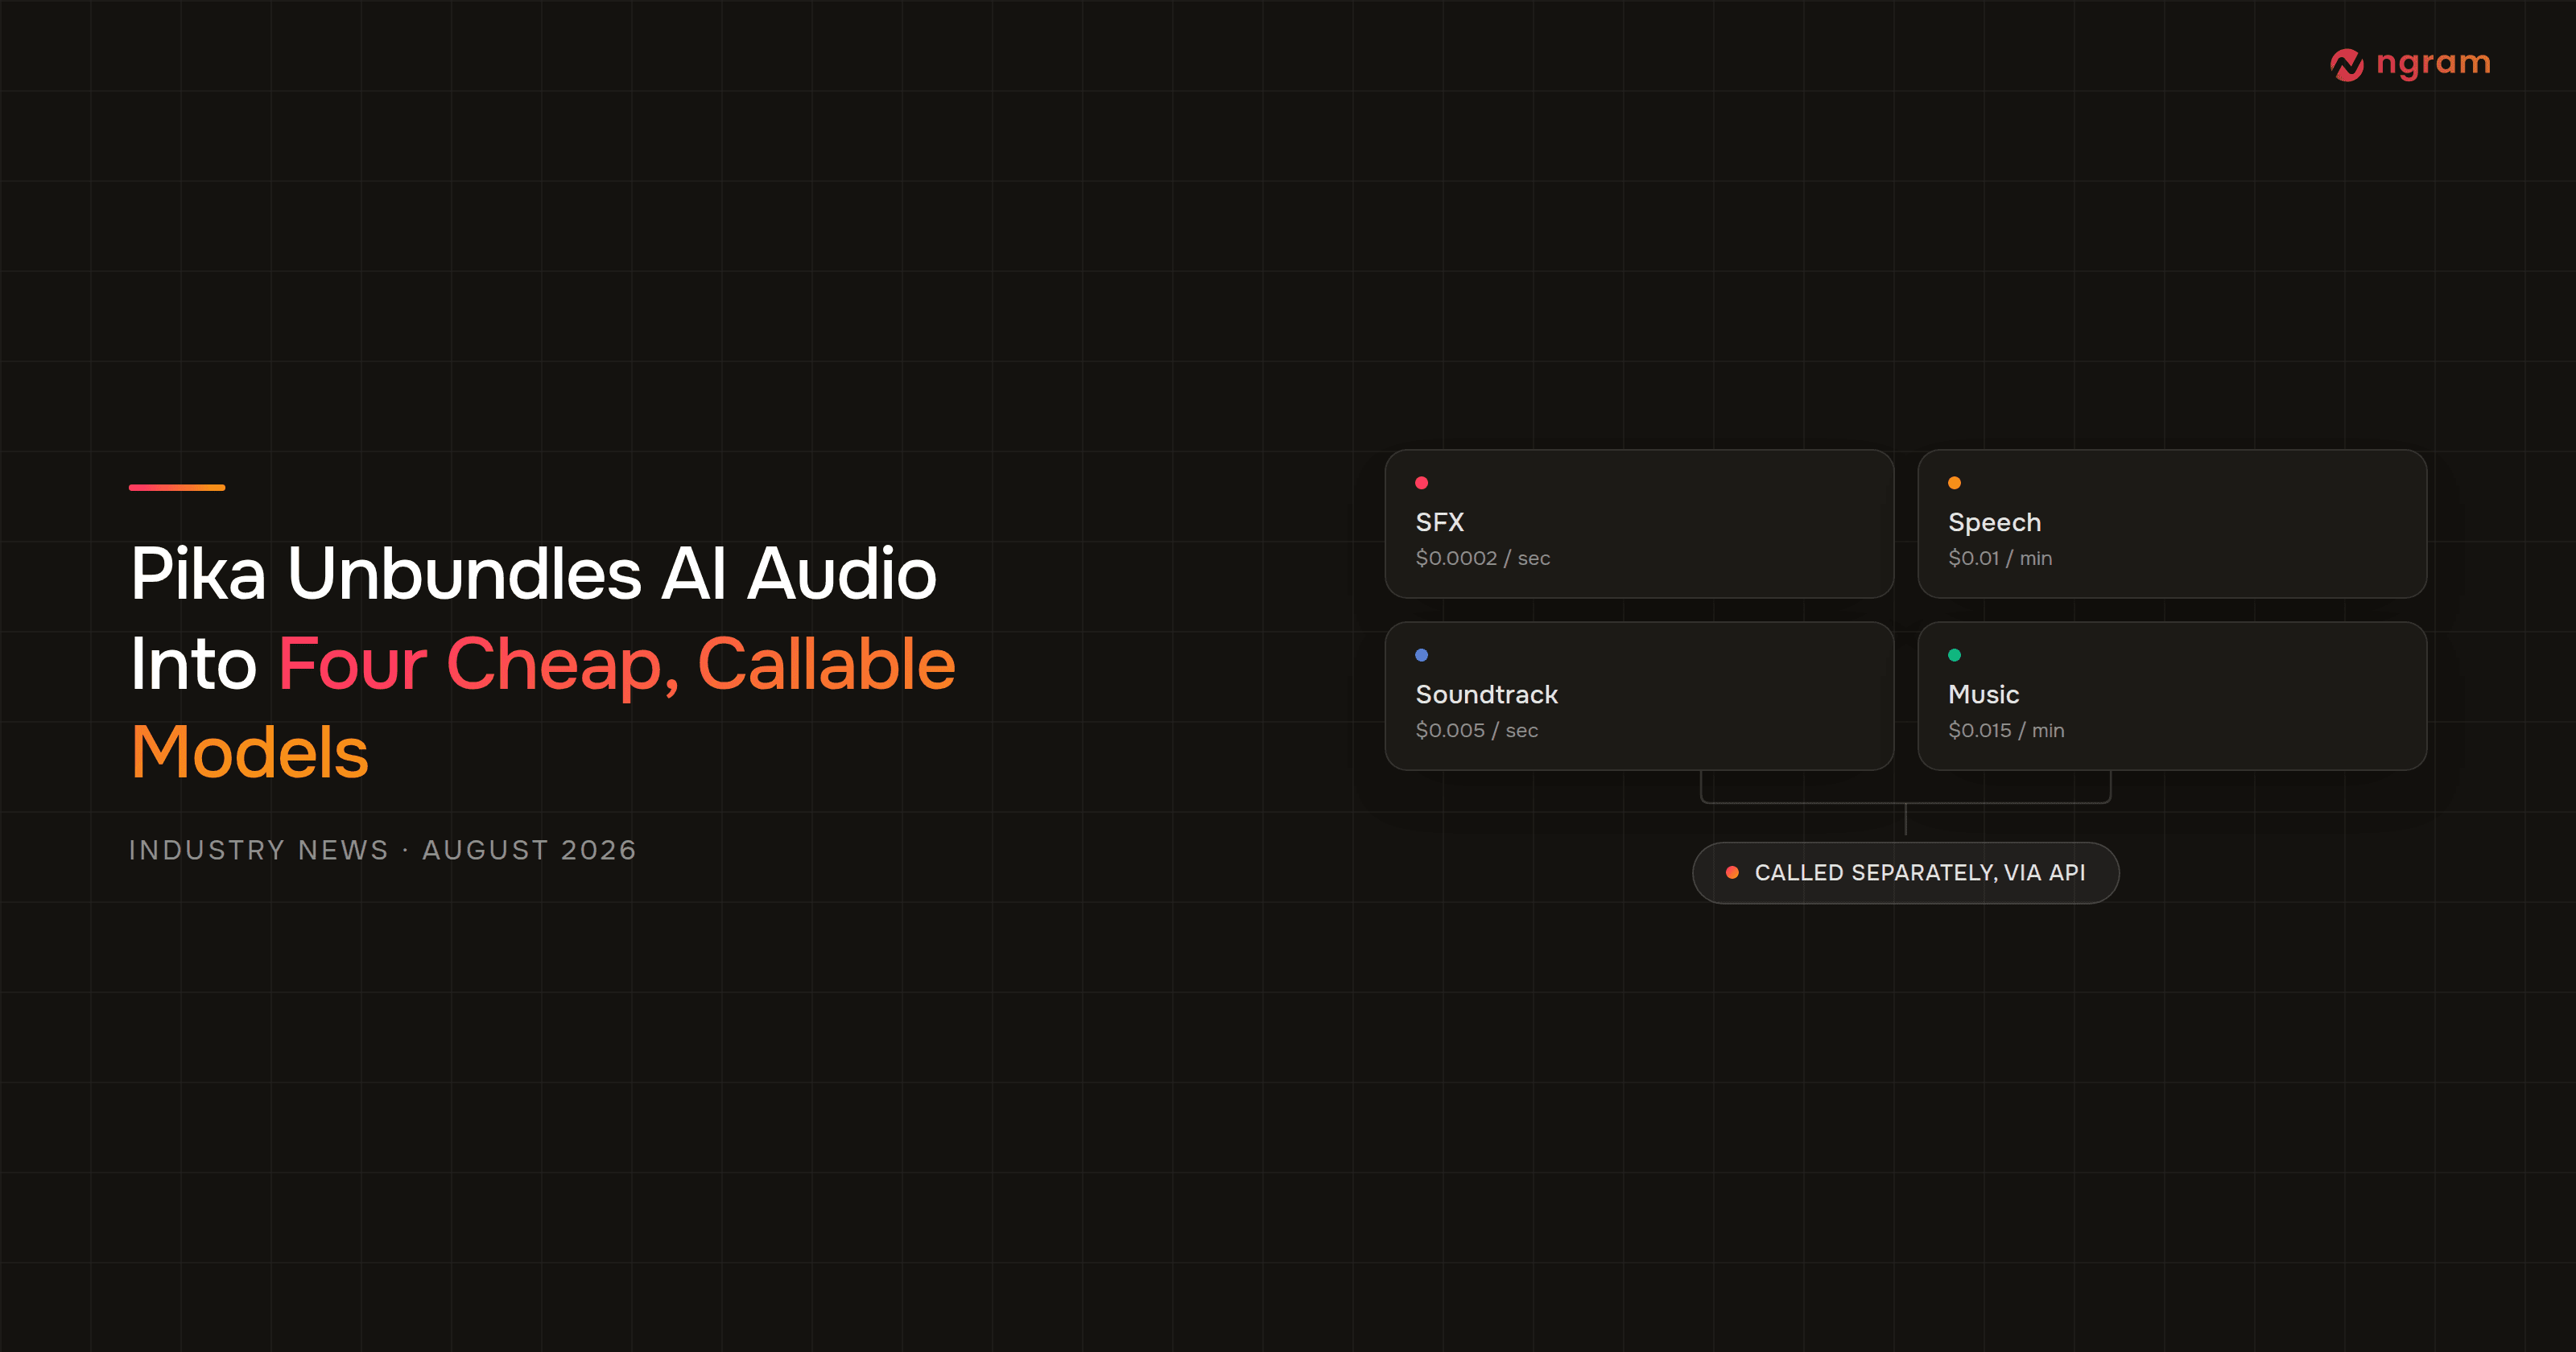Click the 'Pika Unbundles AI Audio' headline line

pos(534,574)
